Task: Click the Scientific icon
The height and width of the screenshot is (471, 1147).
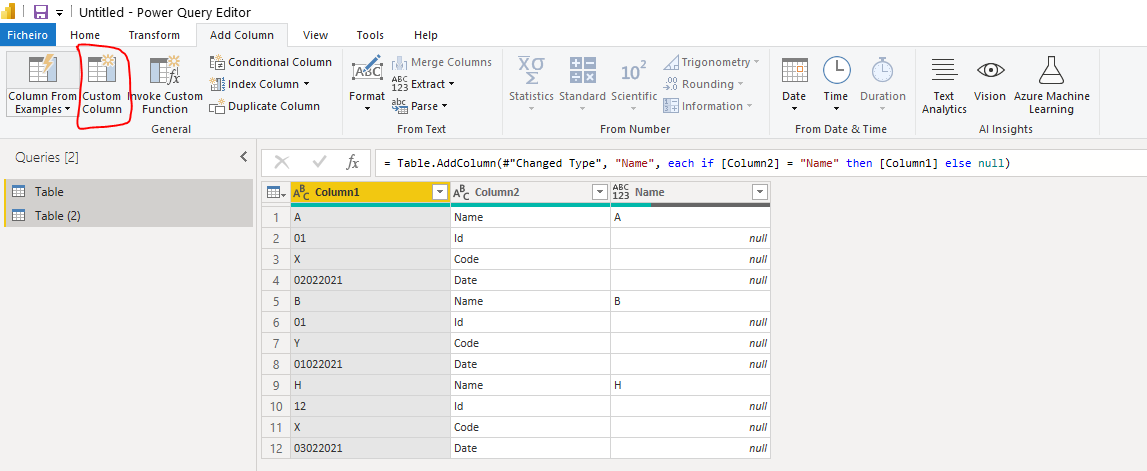Action: click(x=633, y=71)
